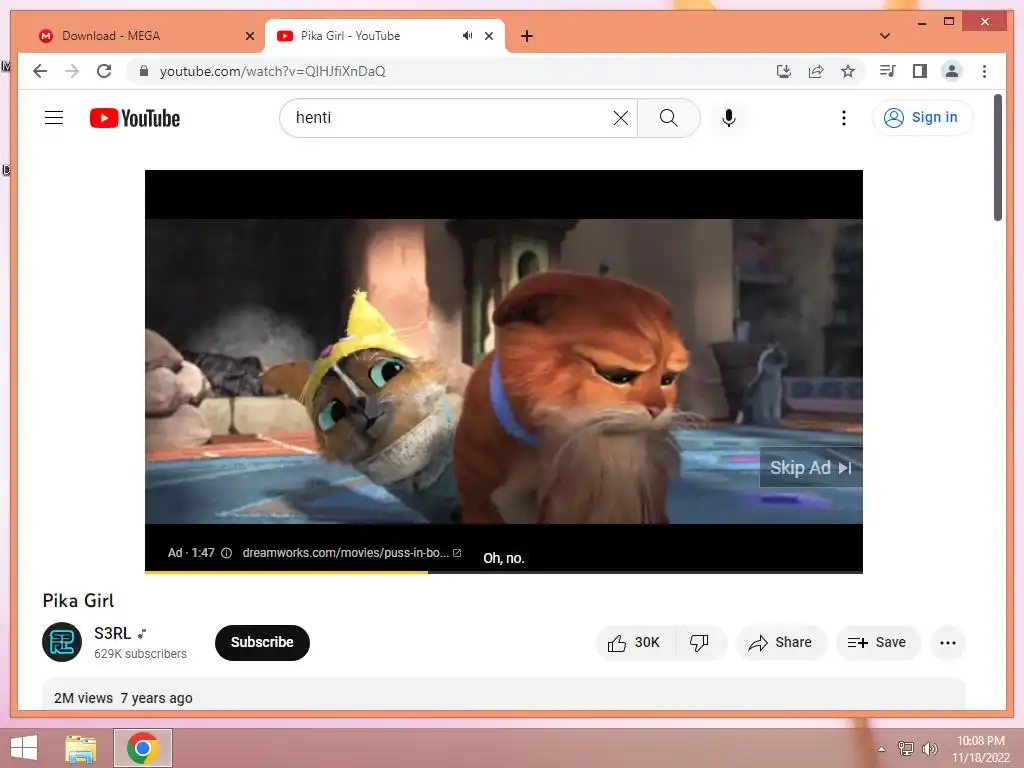The image size is (1024, 768).
Task: Focus the address bar URL
Action: pyautogui.click(x=272, y=71)
